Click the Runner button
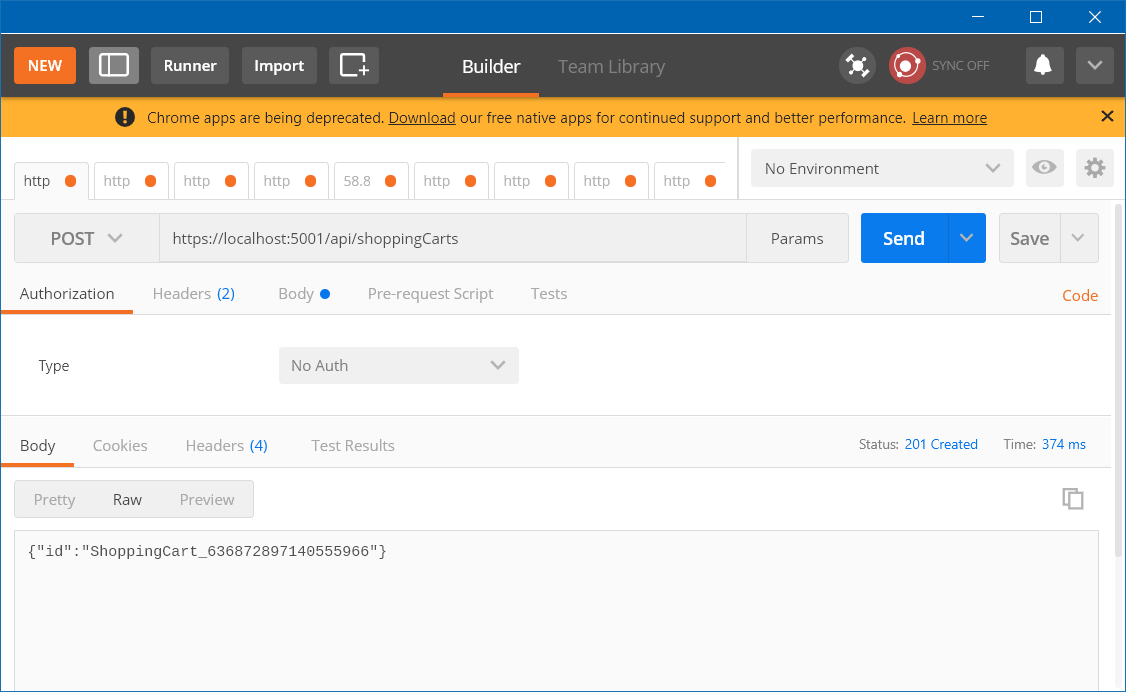Viewport: 1126px width, 692px height. coord(190,65)
